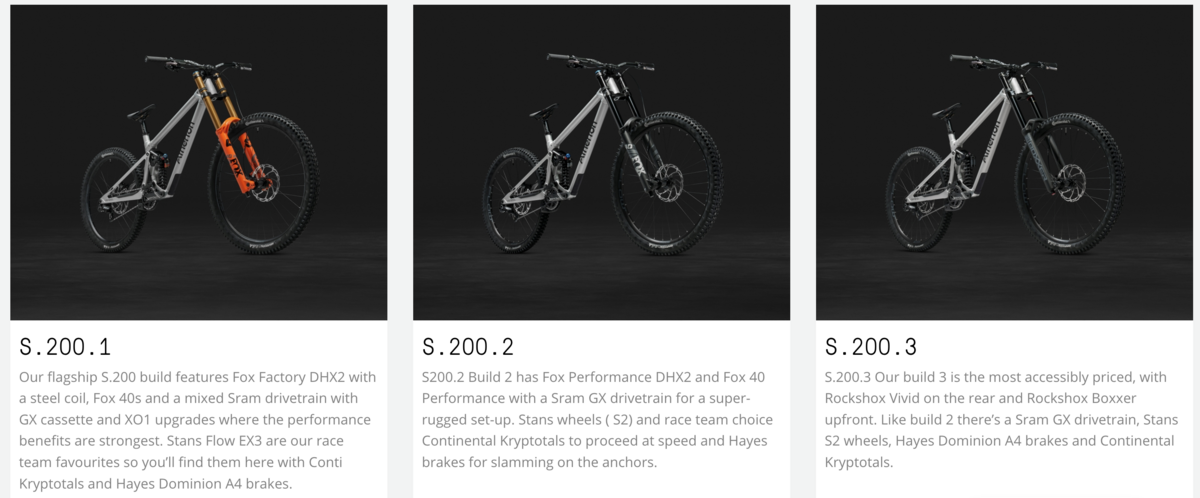
Task: Click the saddle of the S.200.2 bike
Action: click(x=543, y=109)
